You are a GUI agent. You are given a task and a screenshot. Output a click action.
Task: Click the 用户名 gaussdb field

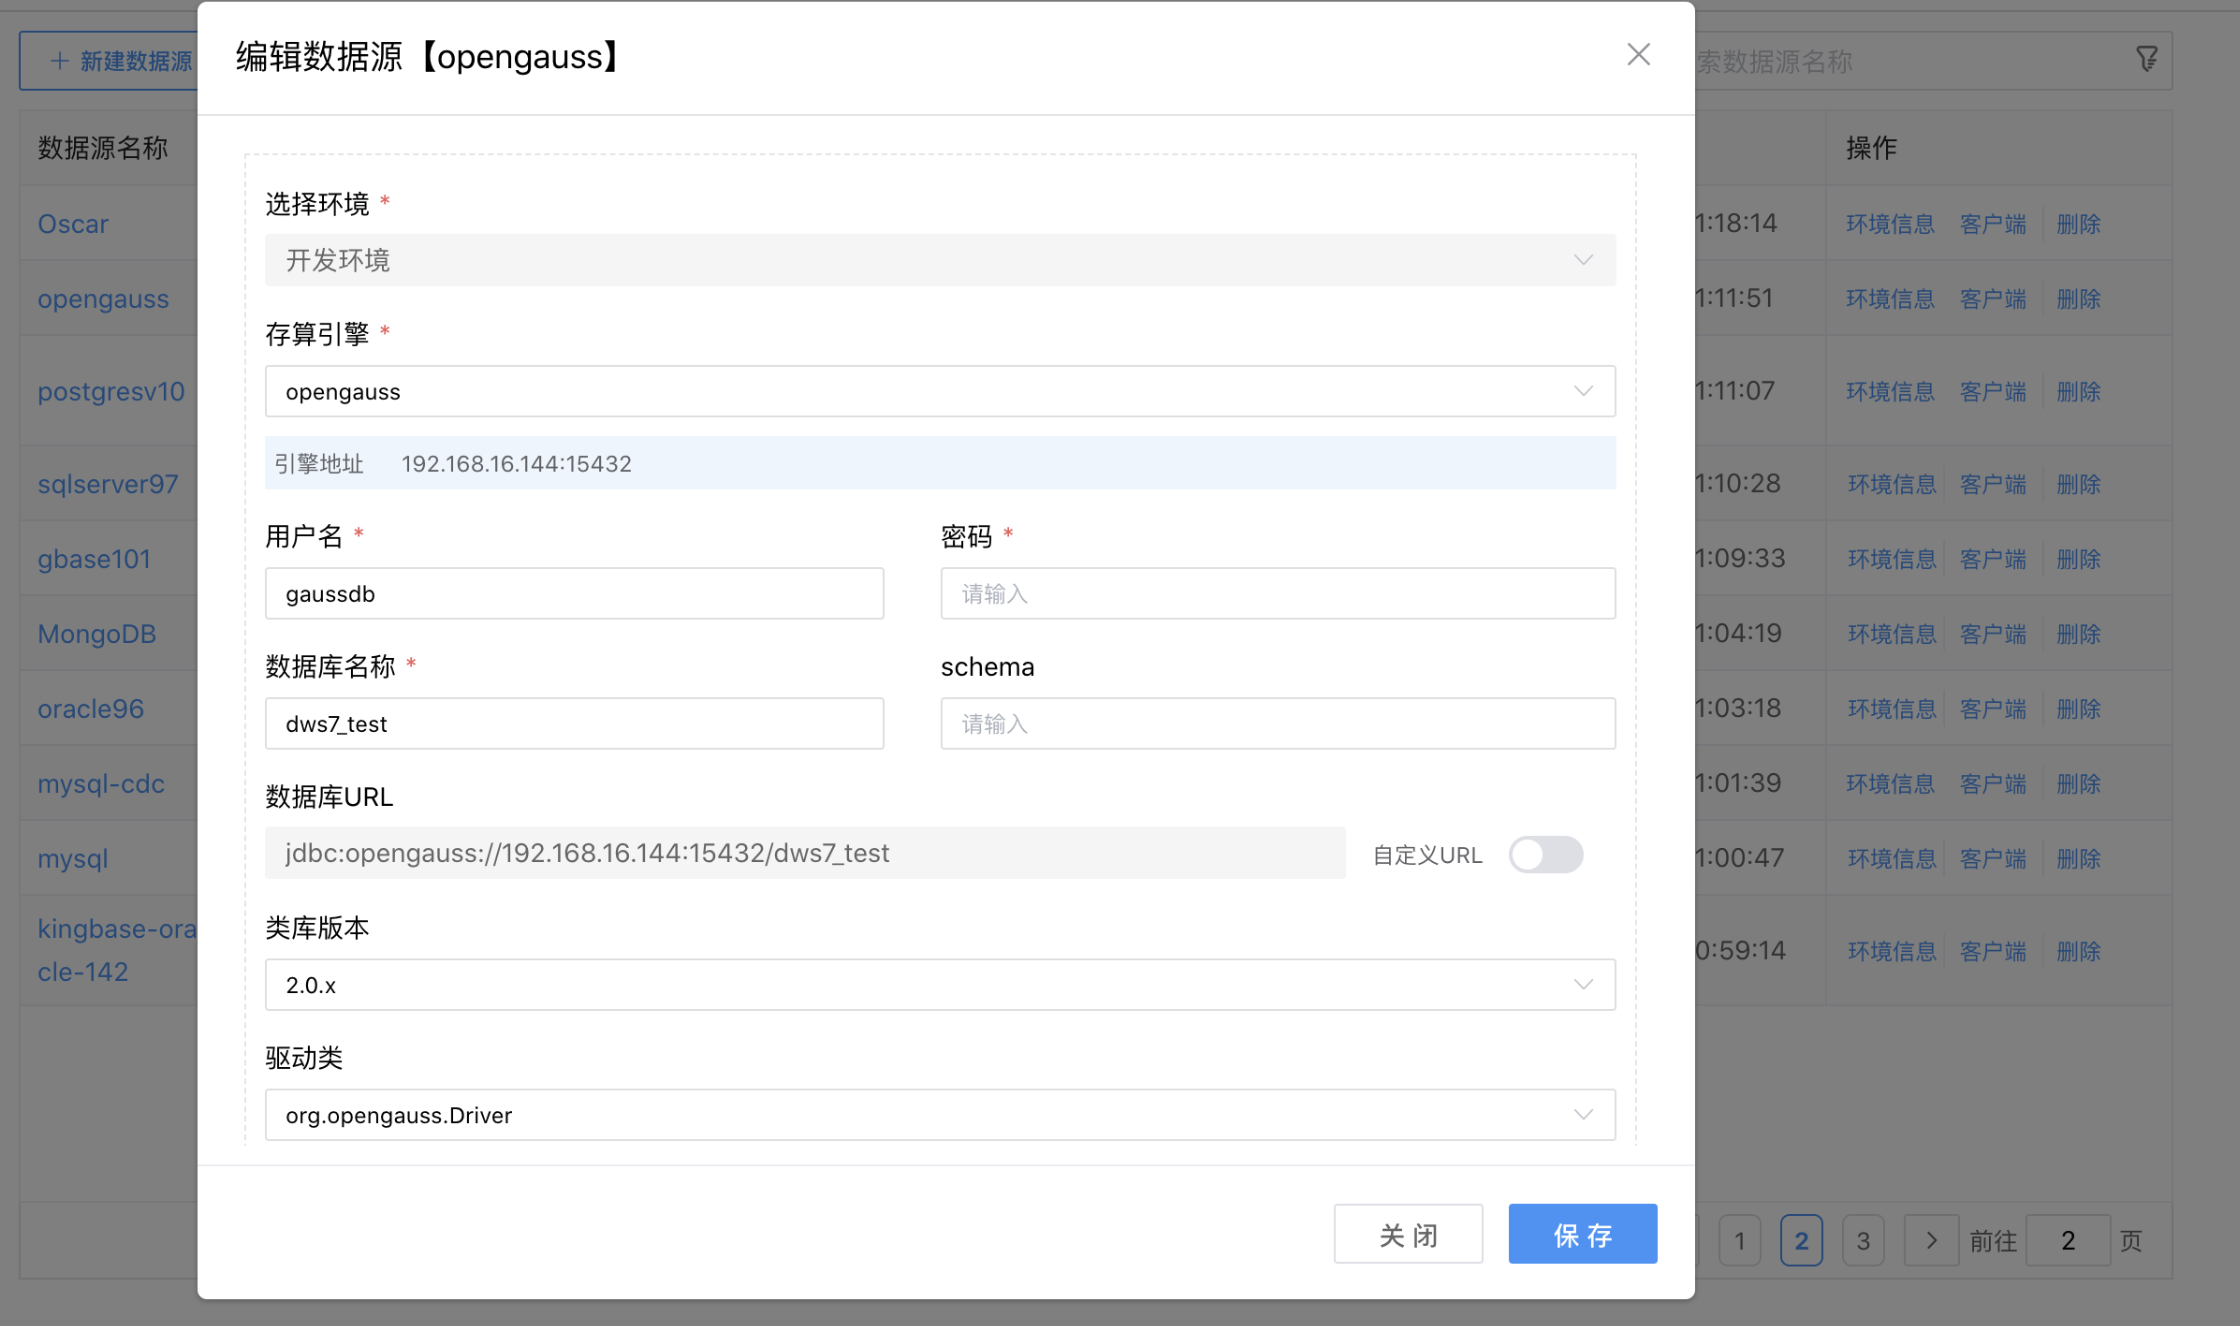point(574,594)
